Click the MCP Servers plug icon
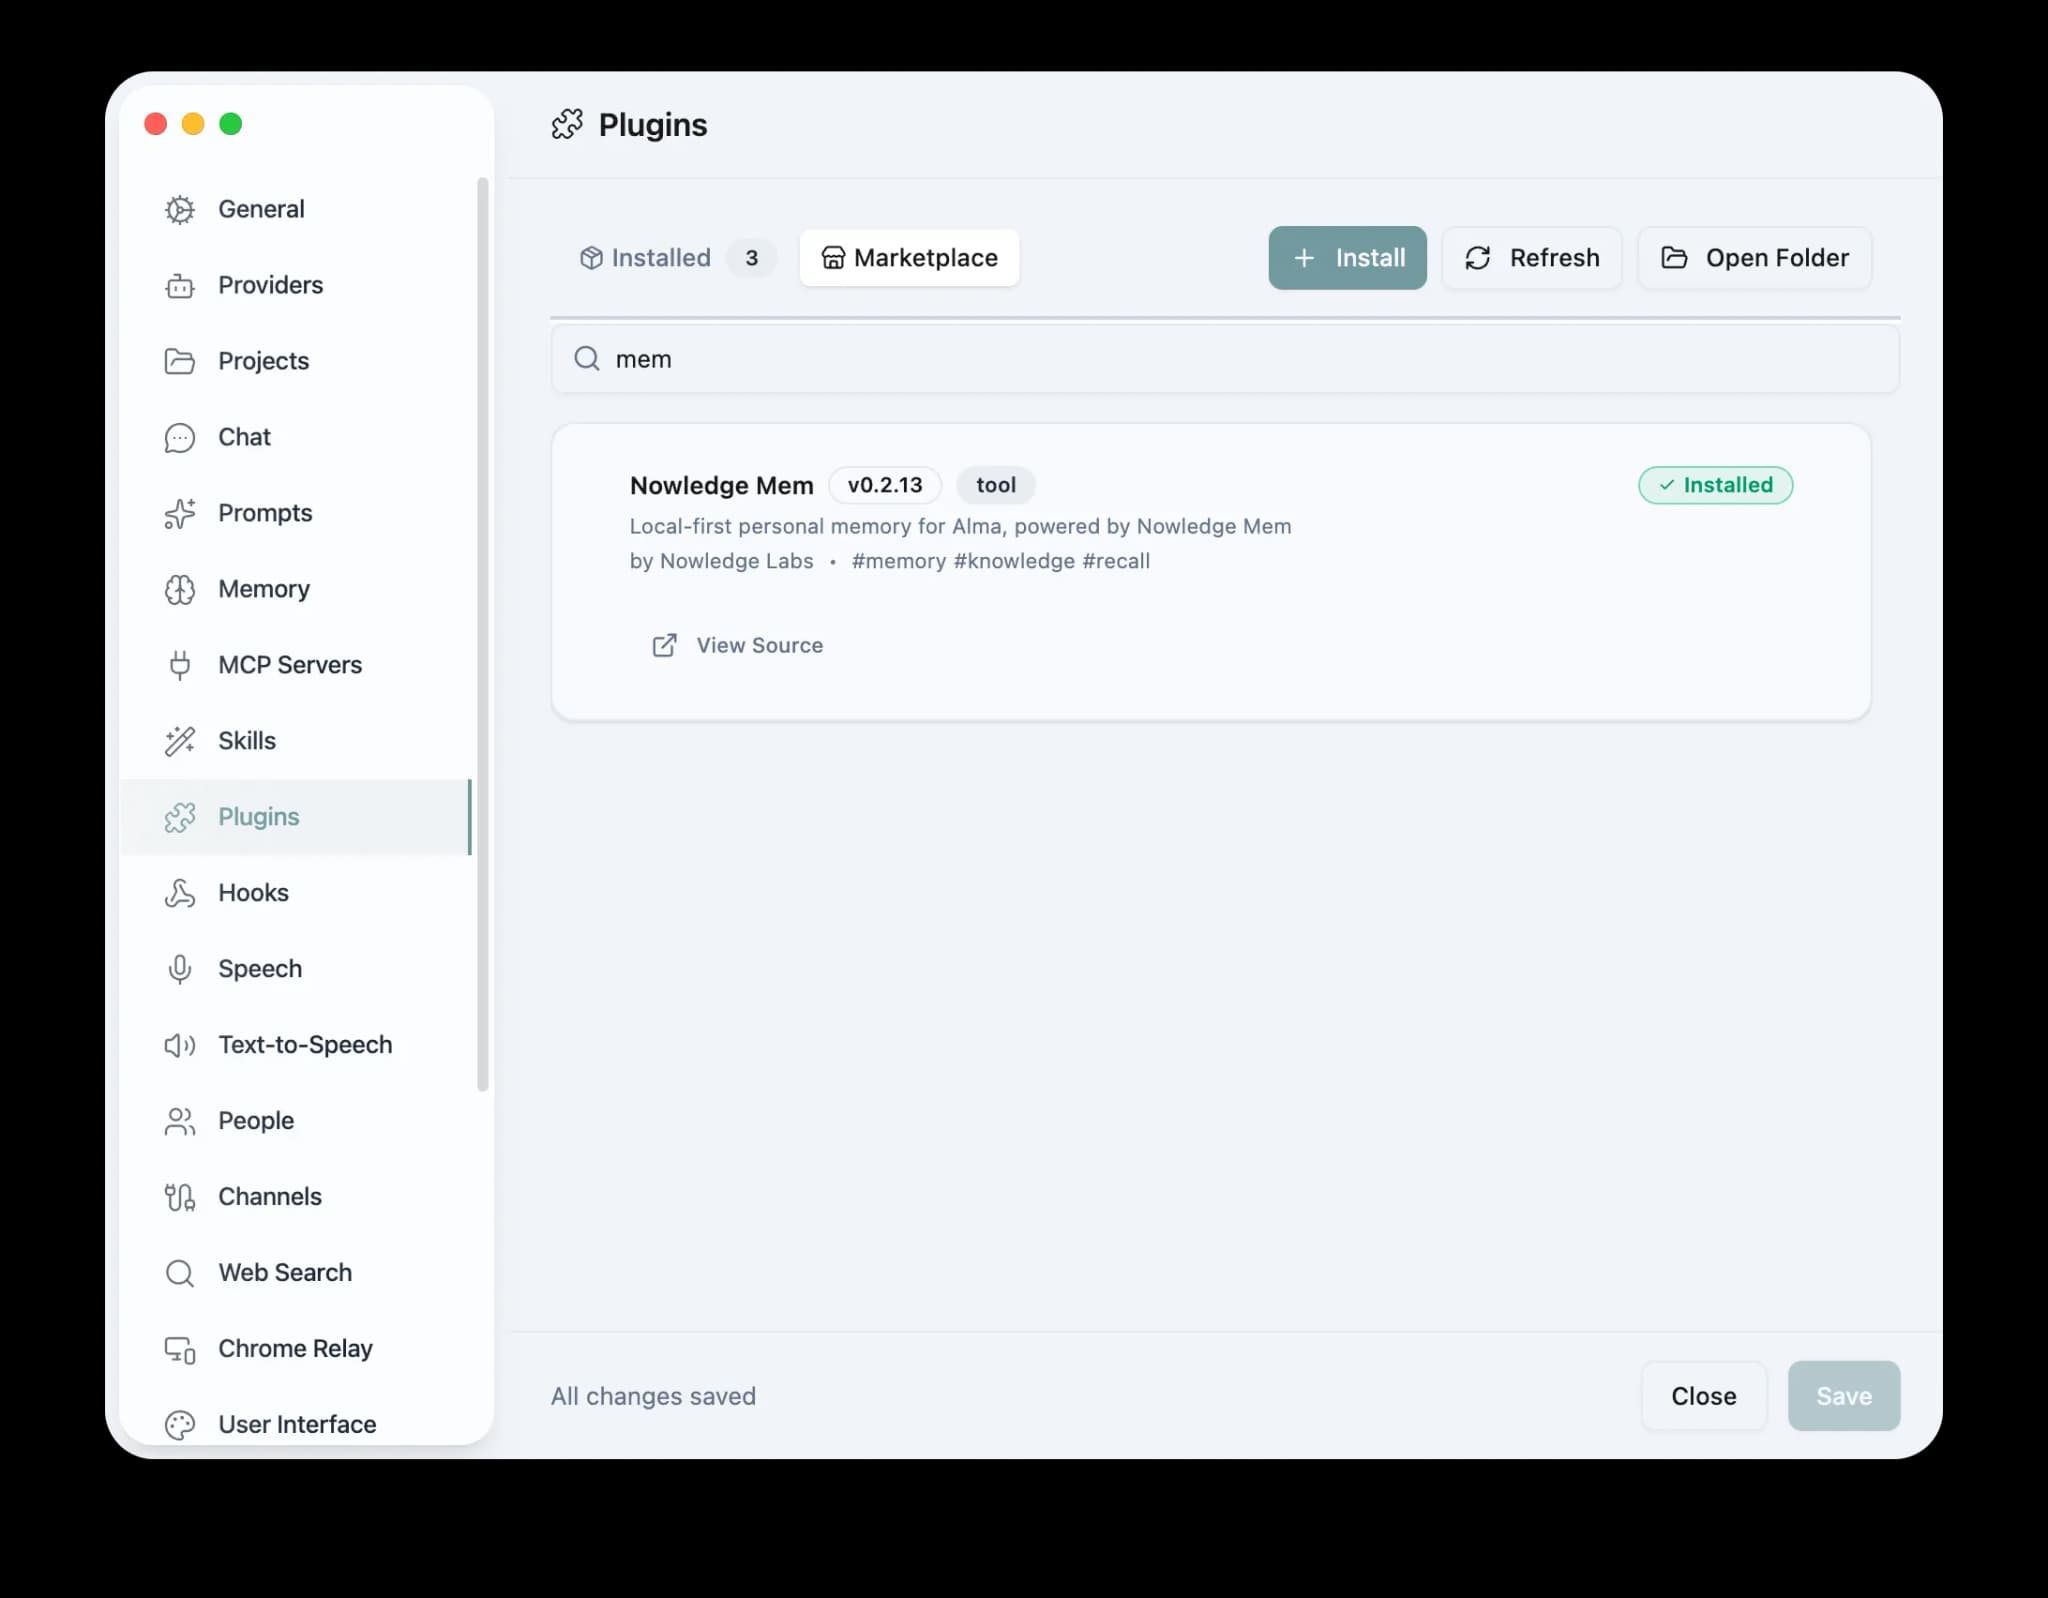The height and width of the screenshot is (1598, 2048). tap(180, 665)
